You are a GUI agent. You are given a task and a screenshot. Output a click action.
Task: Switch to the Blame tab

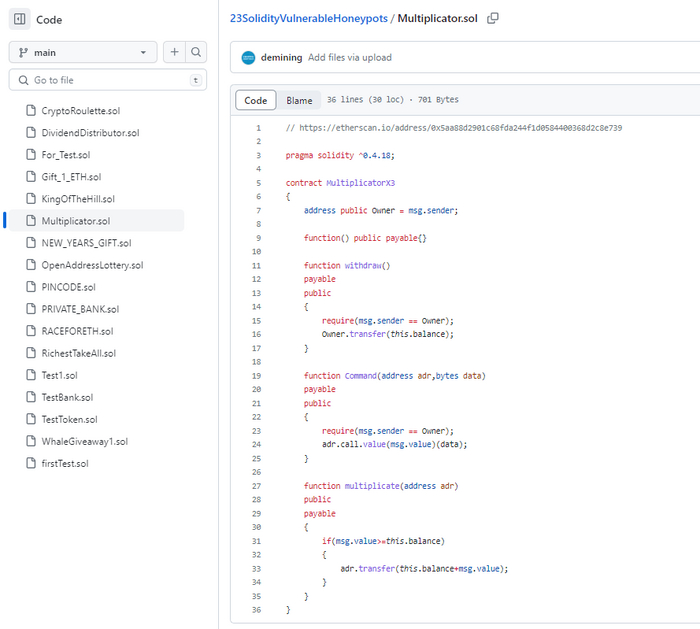(x=299, y=100)
